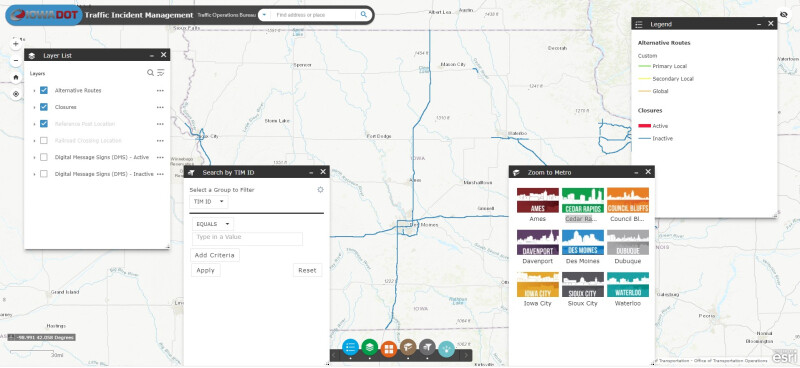Screen dimensions: 800x368
Task: Open teal lightbulb widget icon
Action: tap(446, 349)
